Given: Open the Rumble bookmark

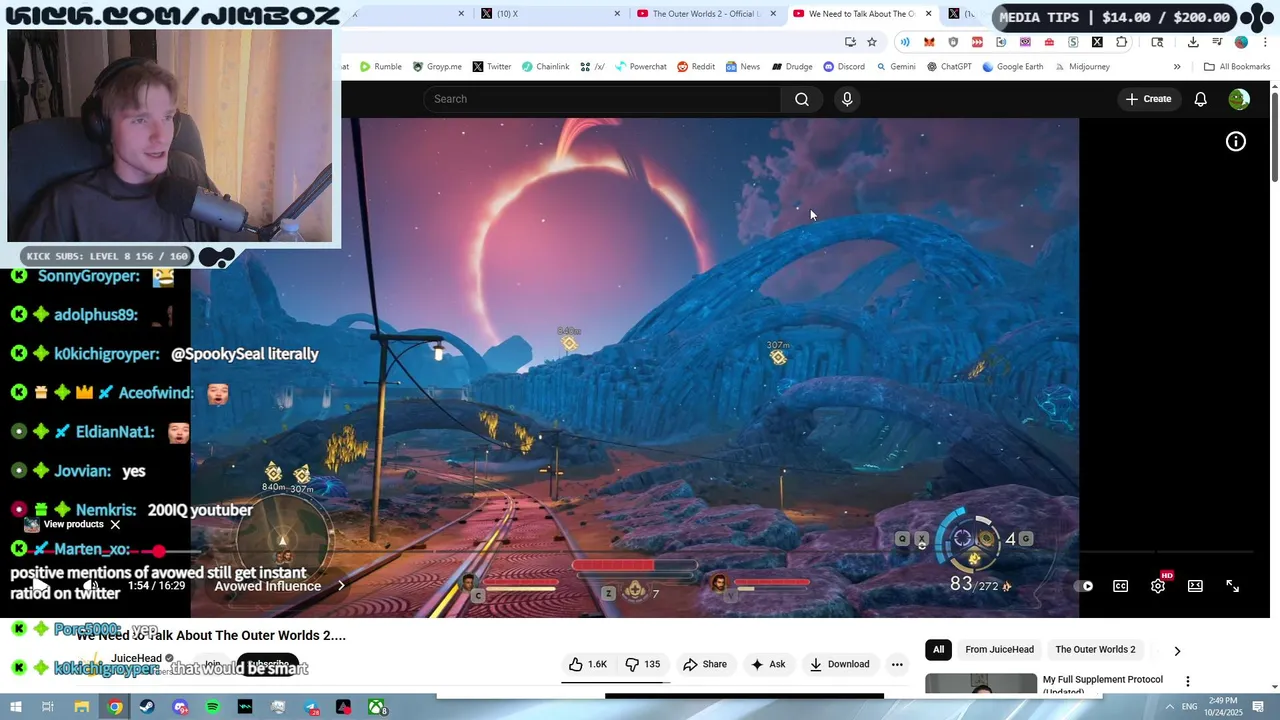Looking at the screenshot, I should pos(380,67).
